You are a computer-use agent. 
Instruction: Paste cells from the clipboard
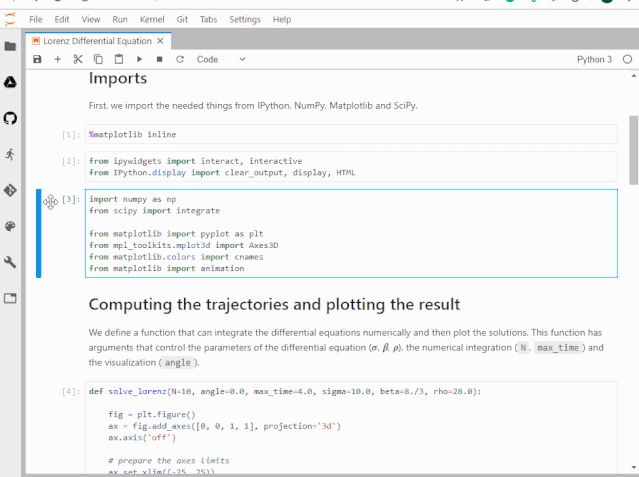coord(119,60)
